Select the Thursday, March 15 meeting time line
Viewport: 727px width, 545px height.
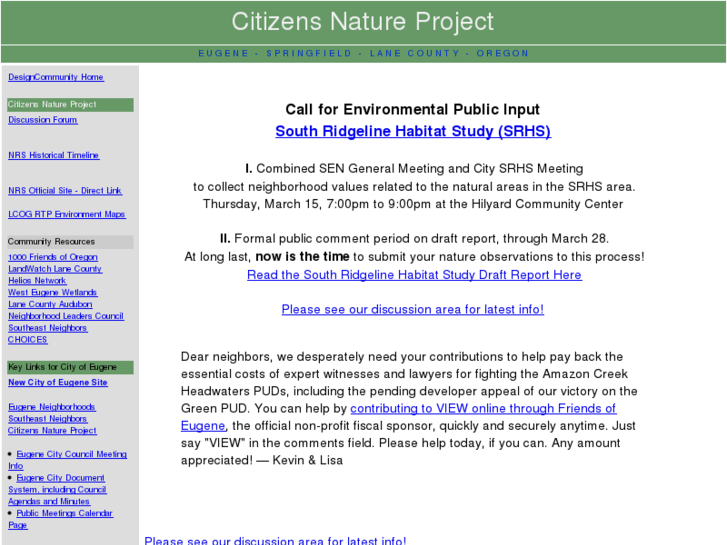(413, 204)
